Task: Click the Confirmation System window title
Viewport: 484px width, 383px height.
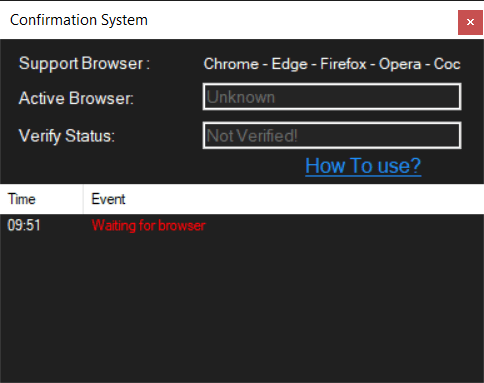Action: click(x=79, y=20)
